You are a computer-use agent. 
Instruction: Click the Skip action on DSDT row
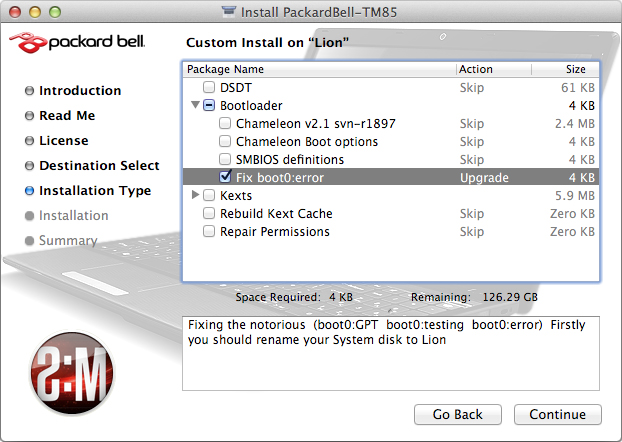(x=472, y=87)
